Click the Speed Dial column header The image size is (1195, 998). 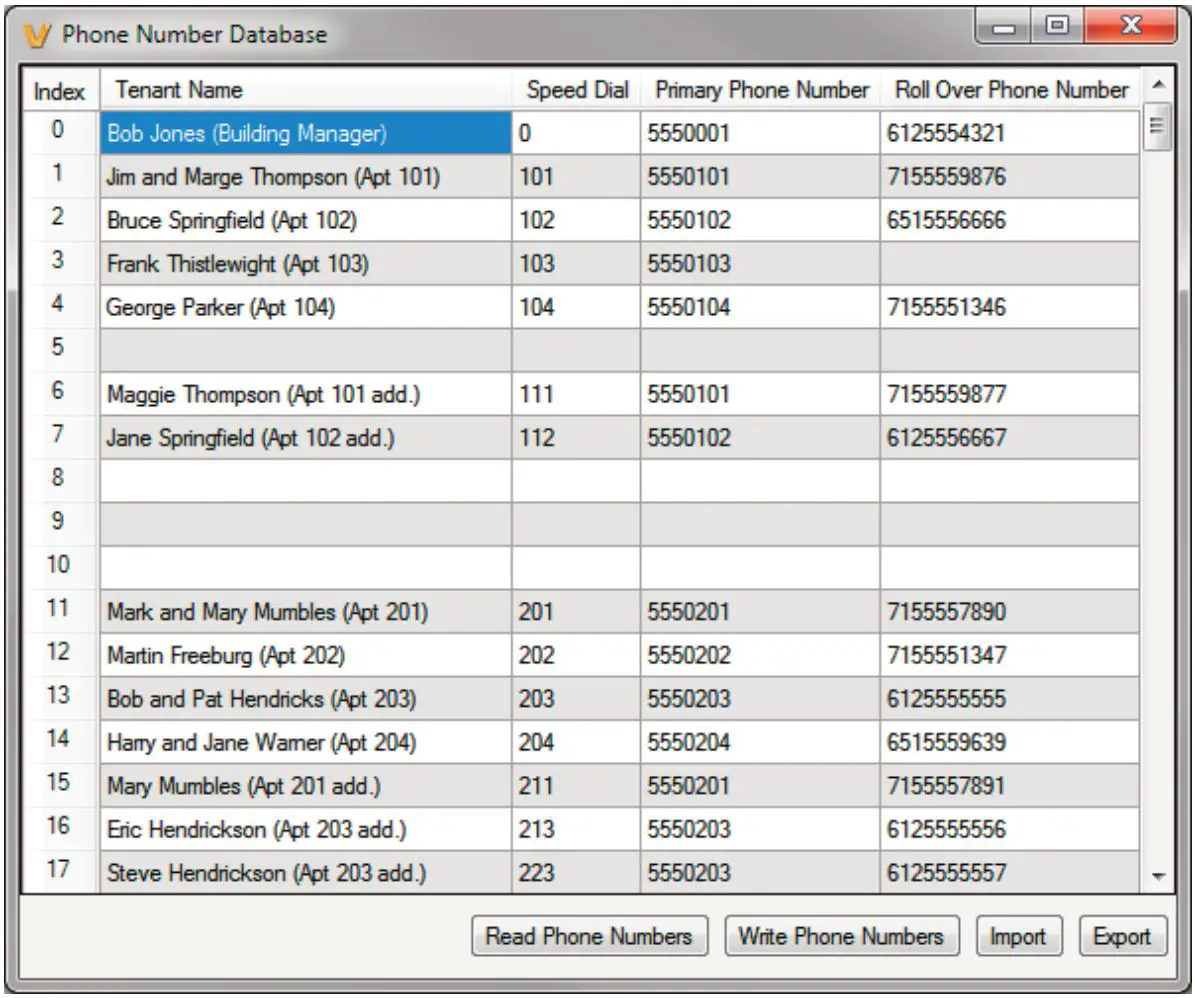pyautogui.click(x=576, y=91)
